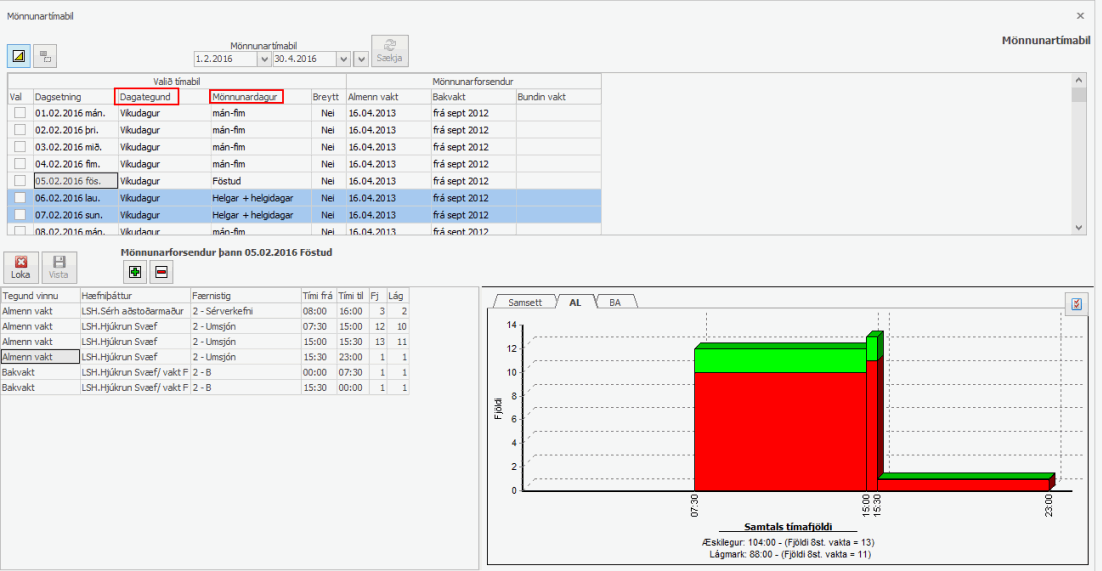This screenshot has width=1102, height=571.
Task: Click the Val column header
Action: tap(20, 96)
